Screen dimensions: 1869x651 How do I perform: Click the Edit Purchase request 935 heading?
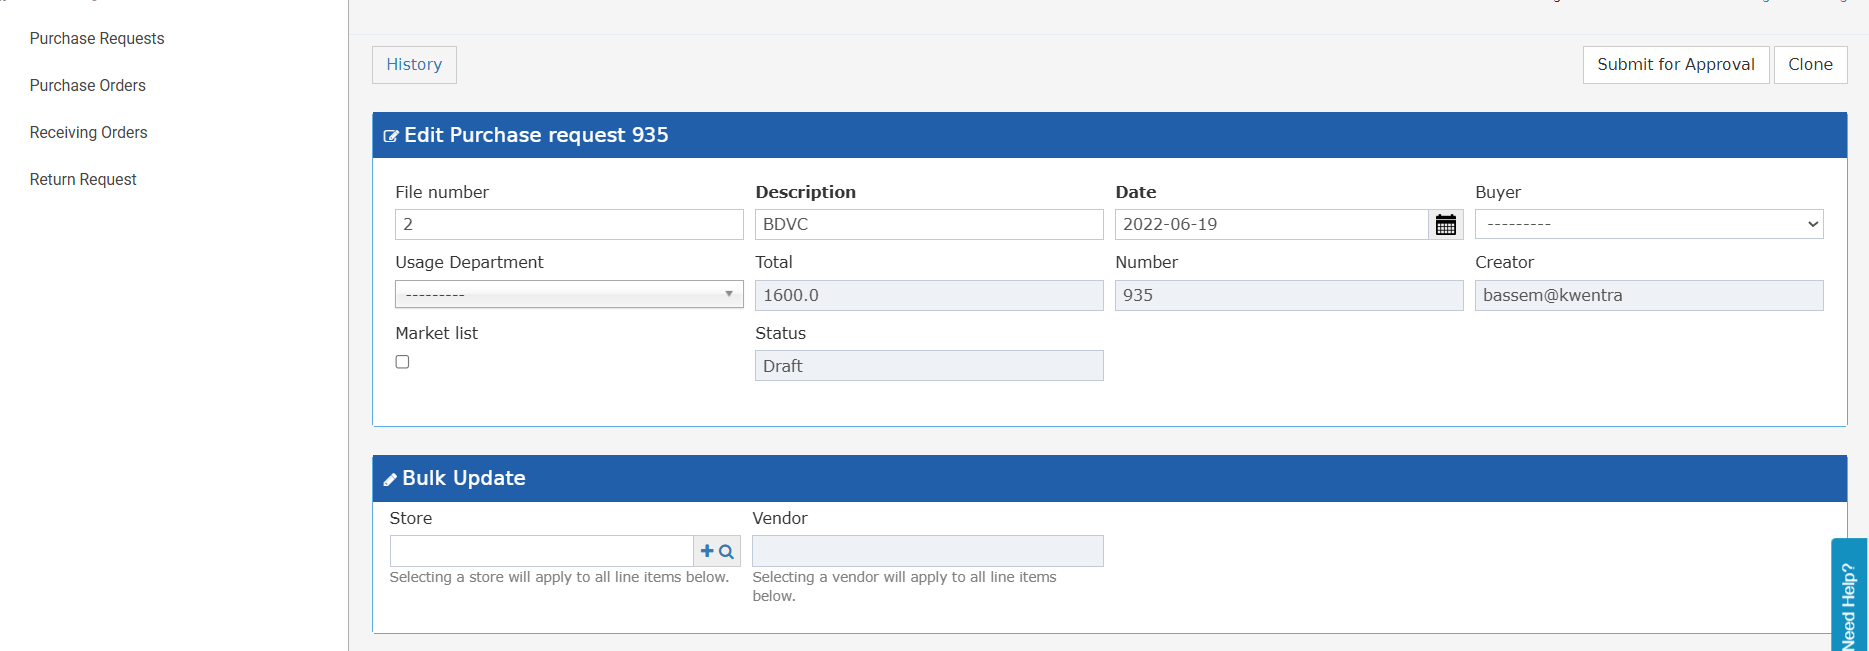click(x=536, y=135)
